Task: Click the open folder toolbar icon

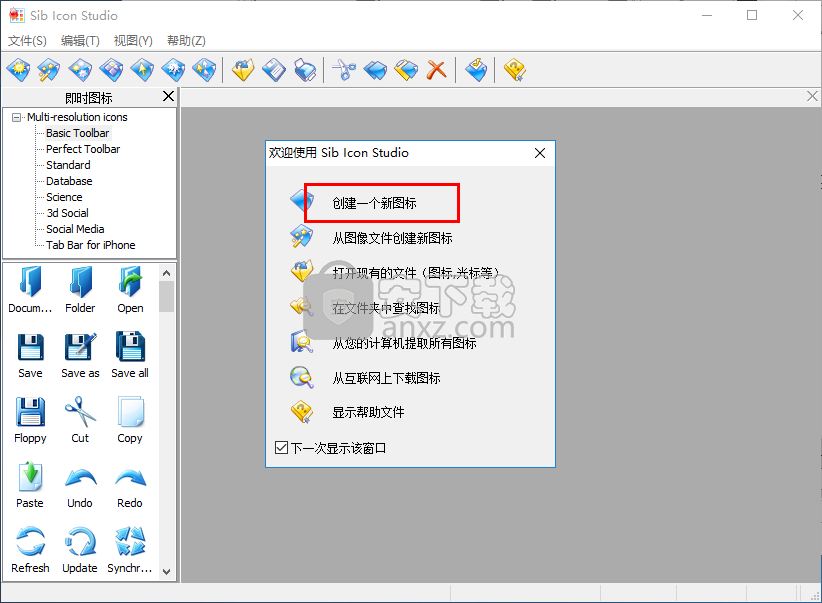Action: tap(243, 70)
